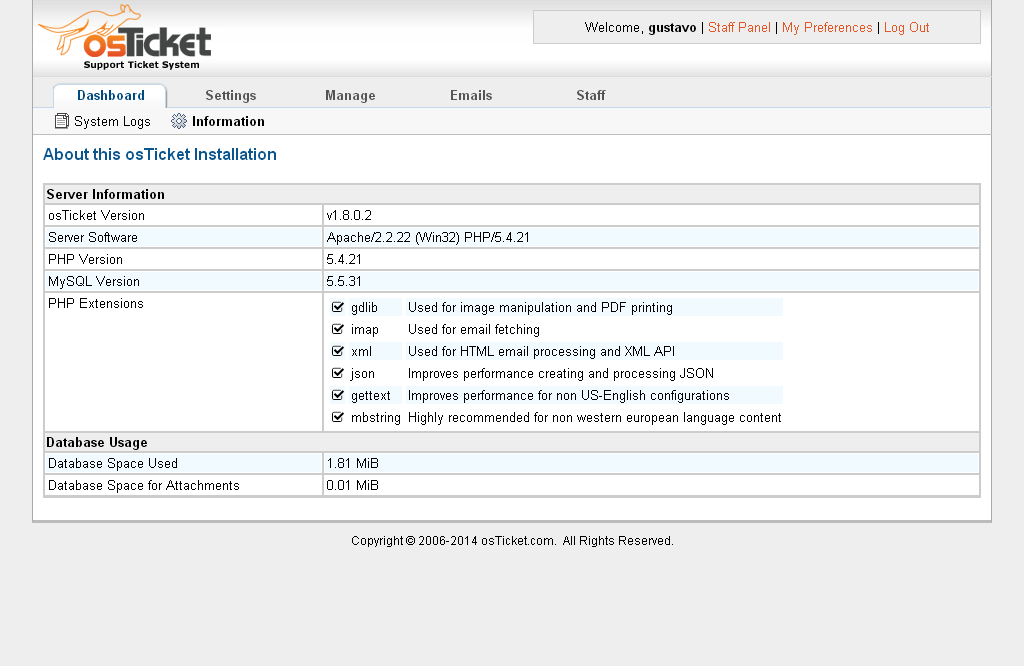Click the System Logs document icon
The width and height of the screenshot is (1024, 666).
click(x=61, y=121)
